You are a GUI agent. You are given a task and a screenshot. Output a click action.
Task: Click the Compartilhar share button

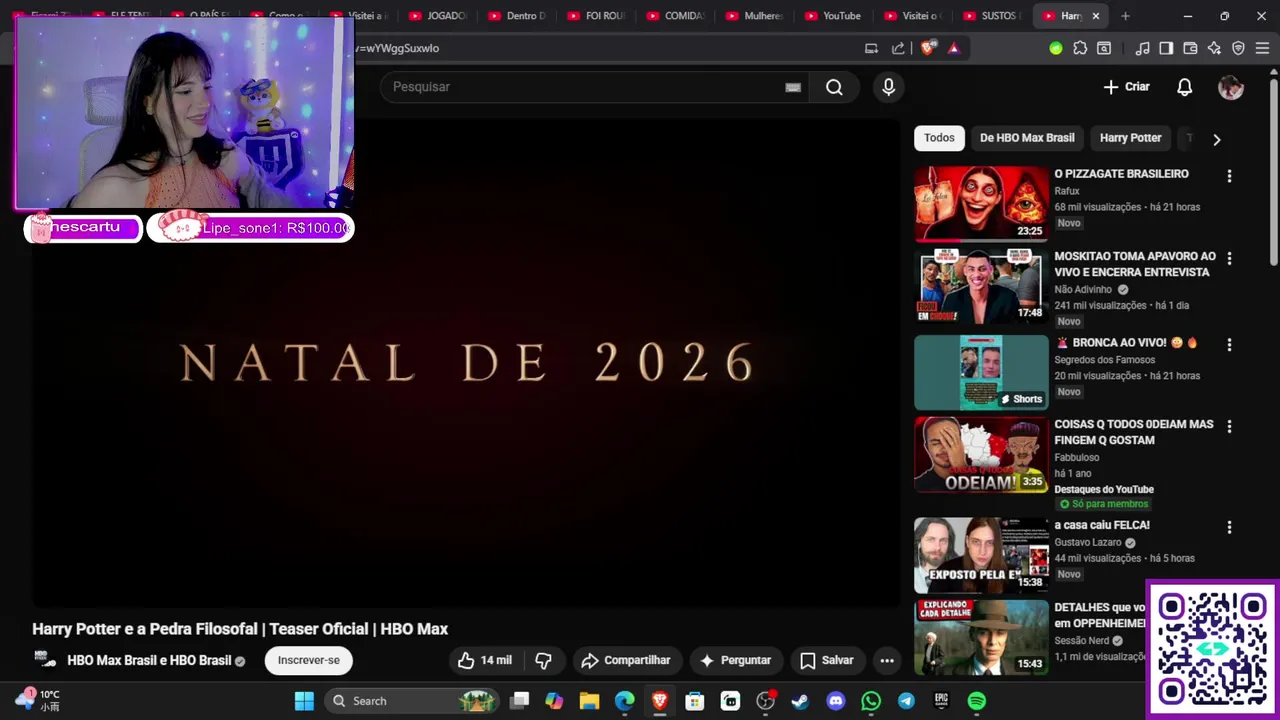pos(626,660)
